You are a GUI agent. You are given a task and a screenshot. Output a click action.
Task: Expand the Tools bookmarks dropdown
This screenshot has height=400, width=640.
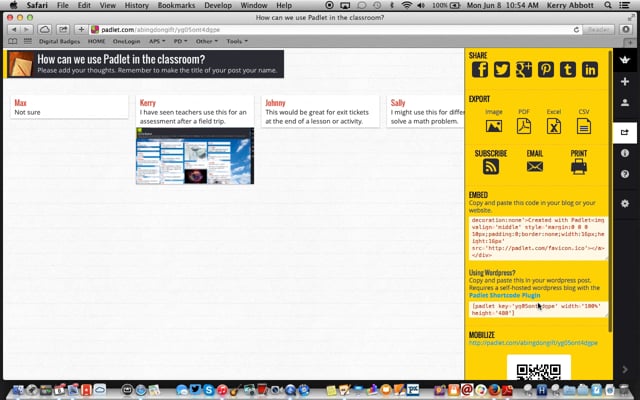(x=237, y=41)
